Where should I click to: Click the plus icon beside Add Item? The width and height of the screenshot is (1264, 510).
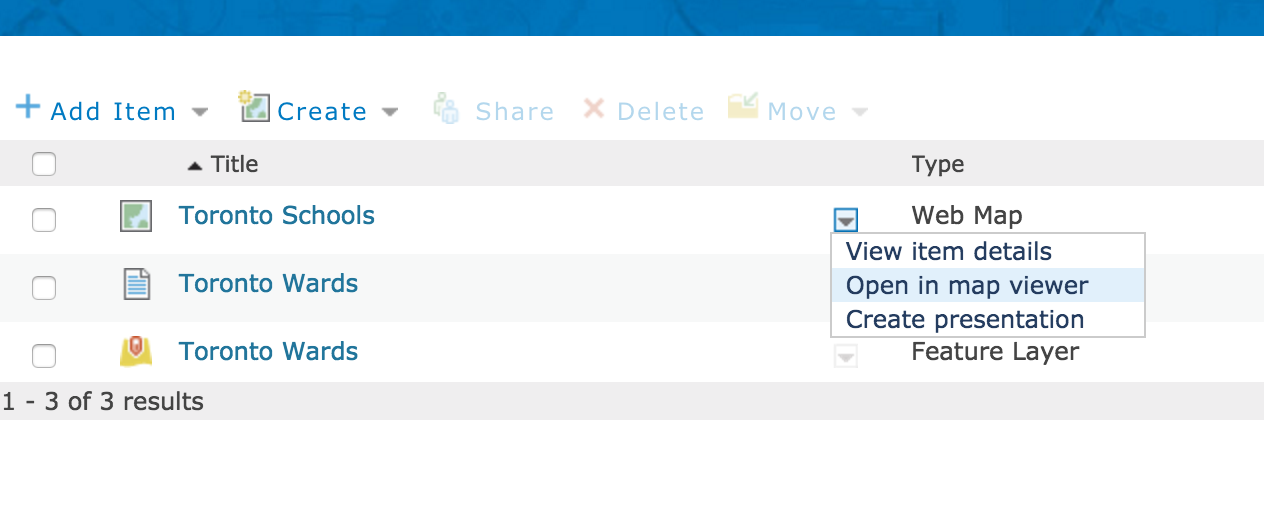28,106
